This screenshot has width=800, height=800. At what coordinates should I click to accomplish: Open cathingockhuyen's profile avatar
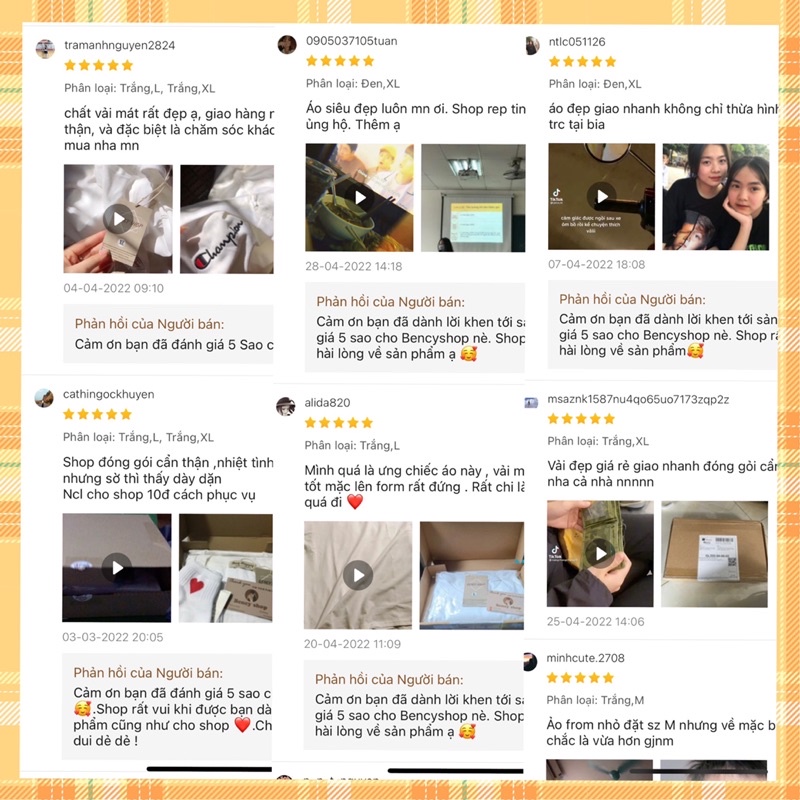44,398
